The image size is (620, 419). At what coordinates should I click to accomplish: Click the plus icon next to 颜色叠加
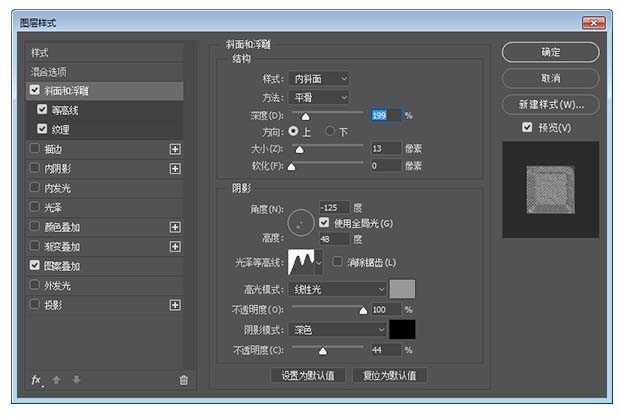[x=175, y=227]
